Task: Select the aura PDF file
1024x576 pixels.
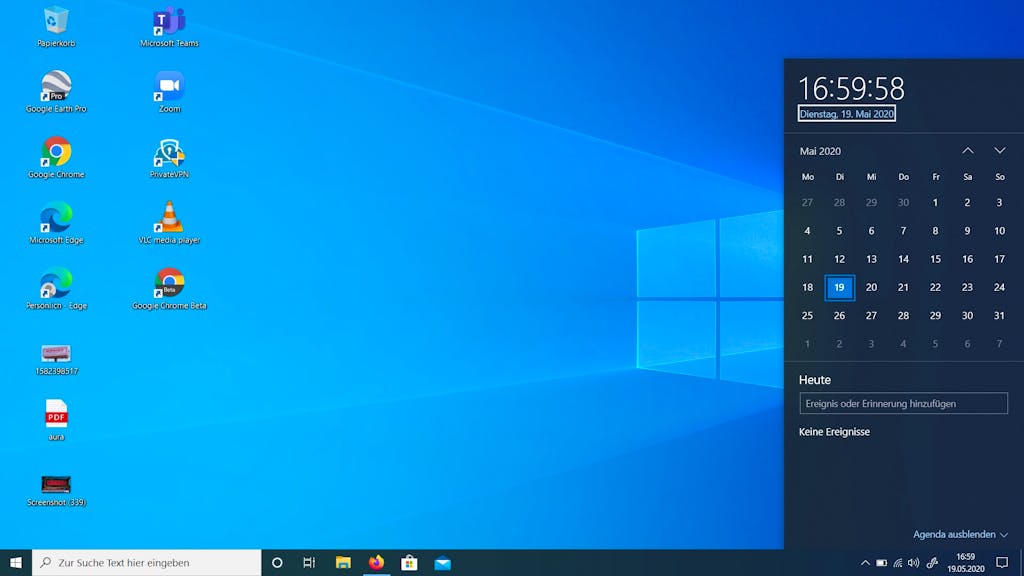Action: [56, 420]
